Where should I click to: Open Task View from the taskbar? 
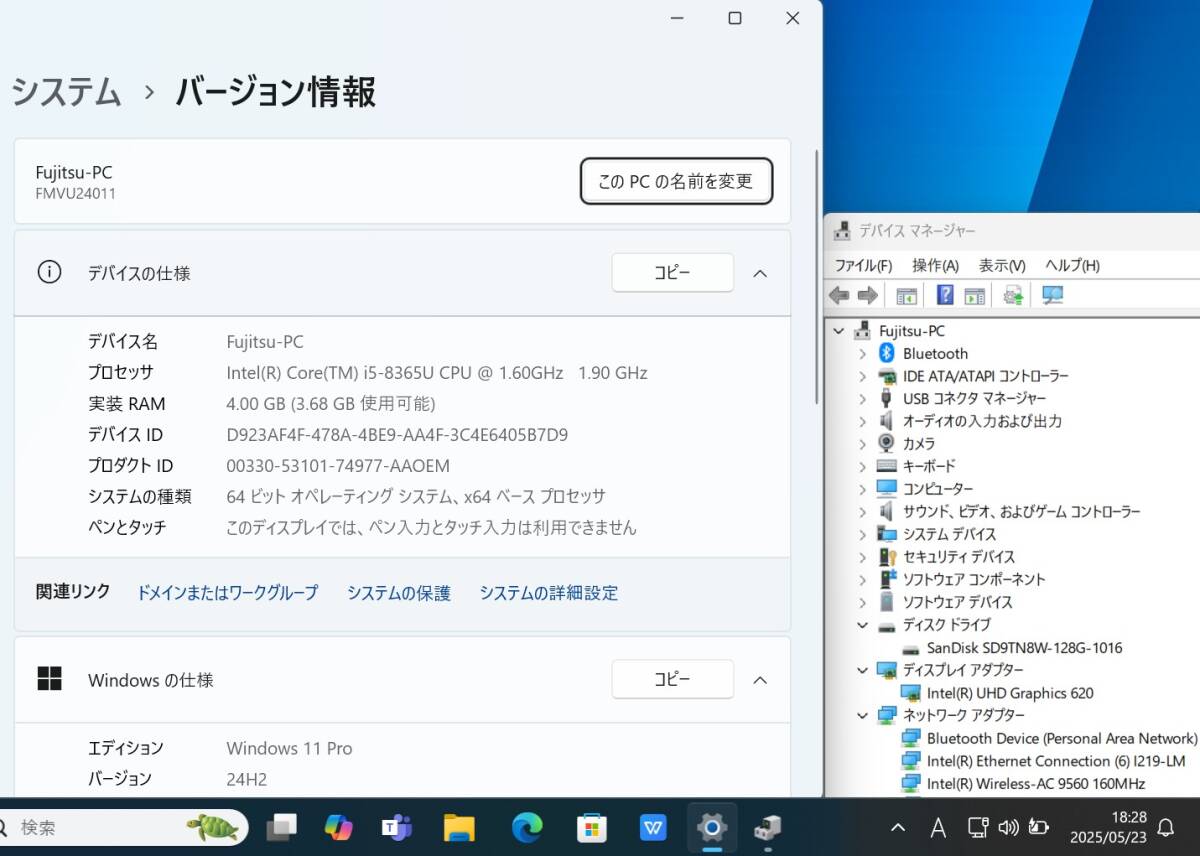pyautogui.click(x=282, y=827)
